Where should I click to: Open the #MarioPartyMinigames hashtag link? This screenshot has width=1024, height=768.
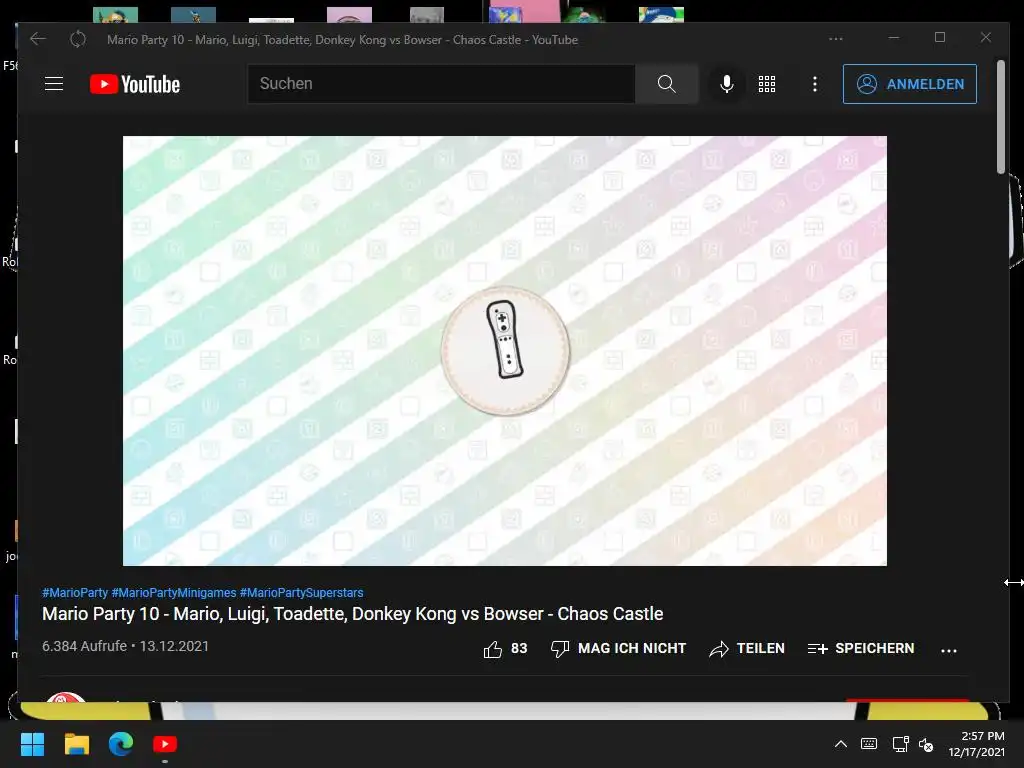174,593
